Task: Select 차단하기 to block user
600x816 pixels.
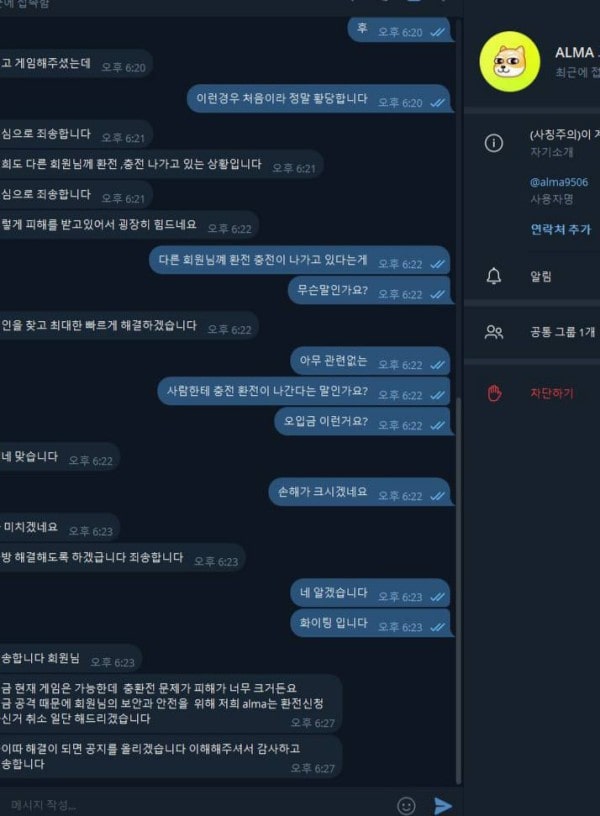Action: (552, 393)
